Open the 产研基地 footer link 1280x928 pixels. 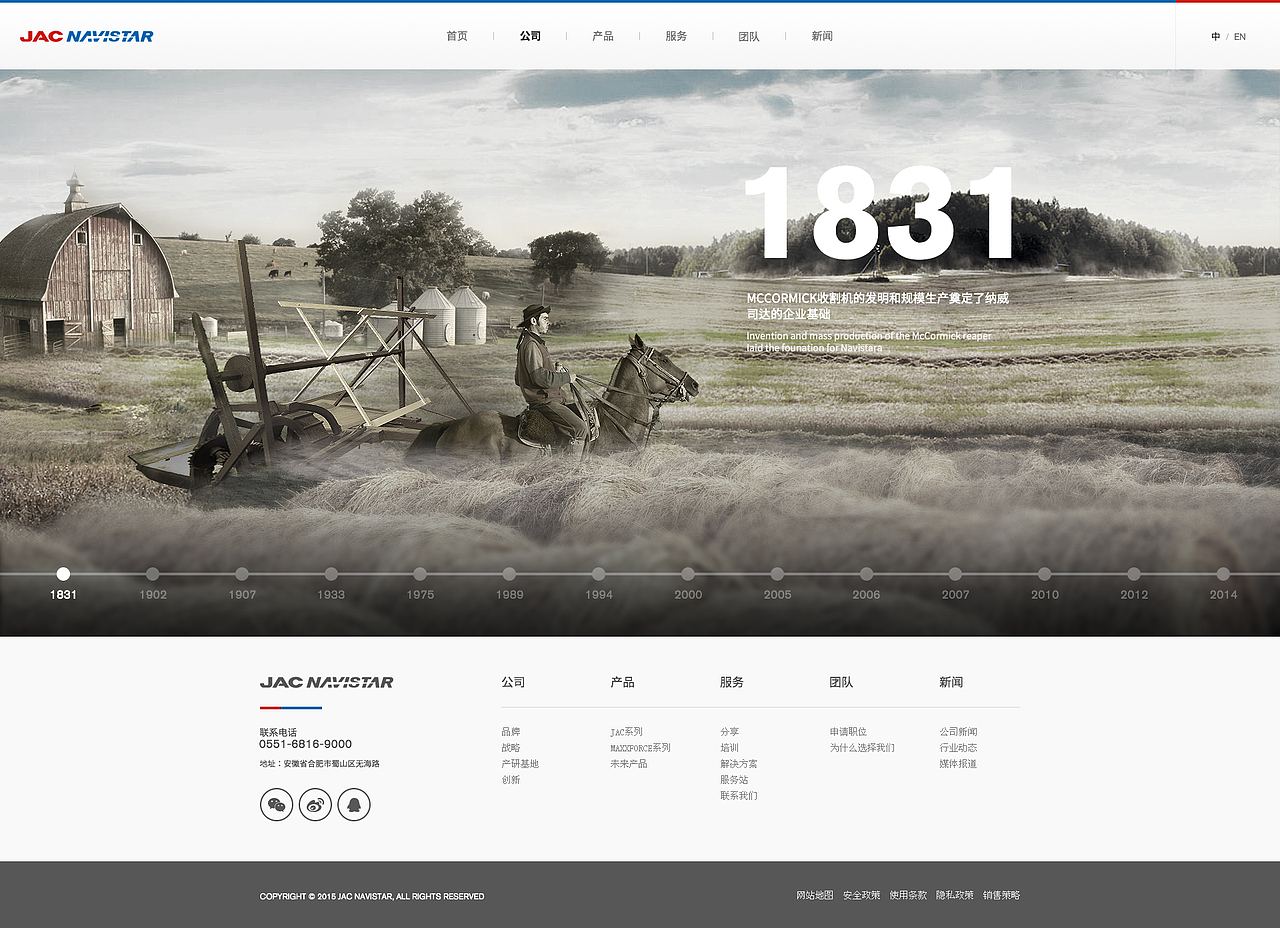(520, 764)
